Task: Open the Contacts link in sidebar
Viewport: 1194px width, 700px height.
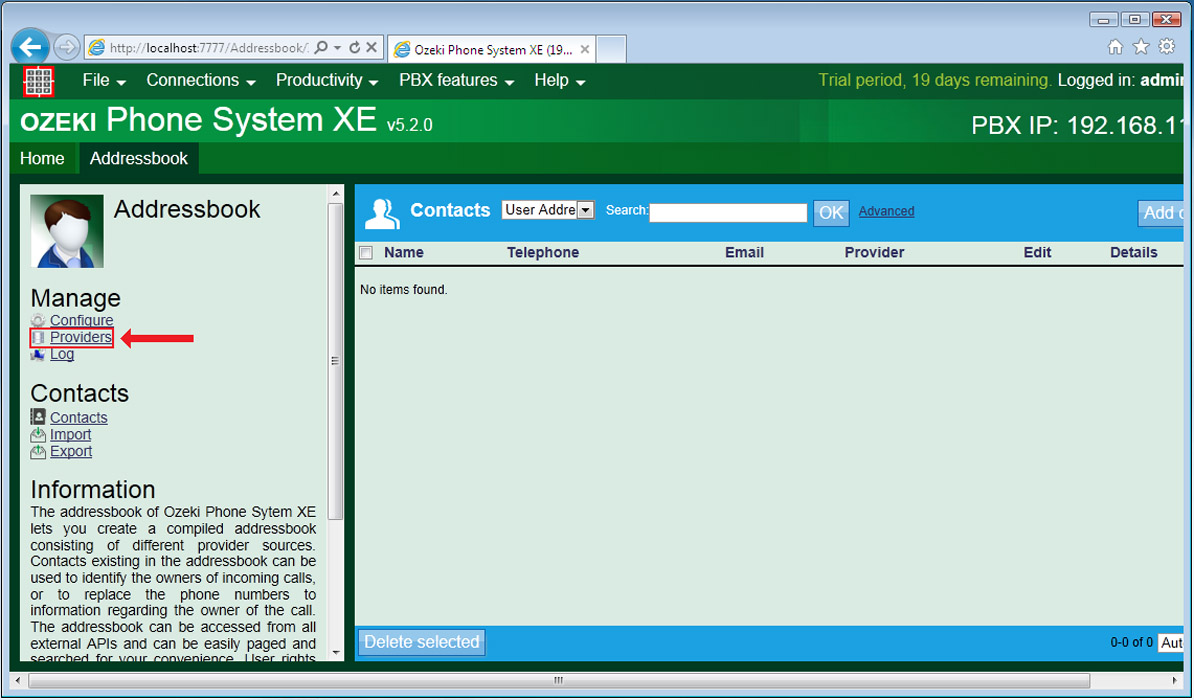Action: click(78, 417)
